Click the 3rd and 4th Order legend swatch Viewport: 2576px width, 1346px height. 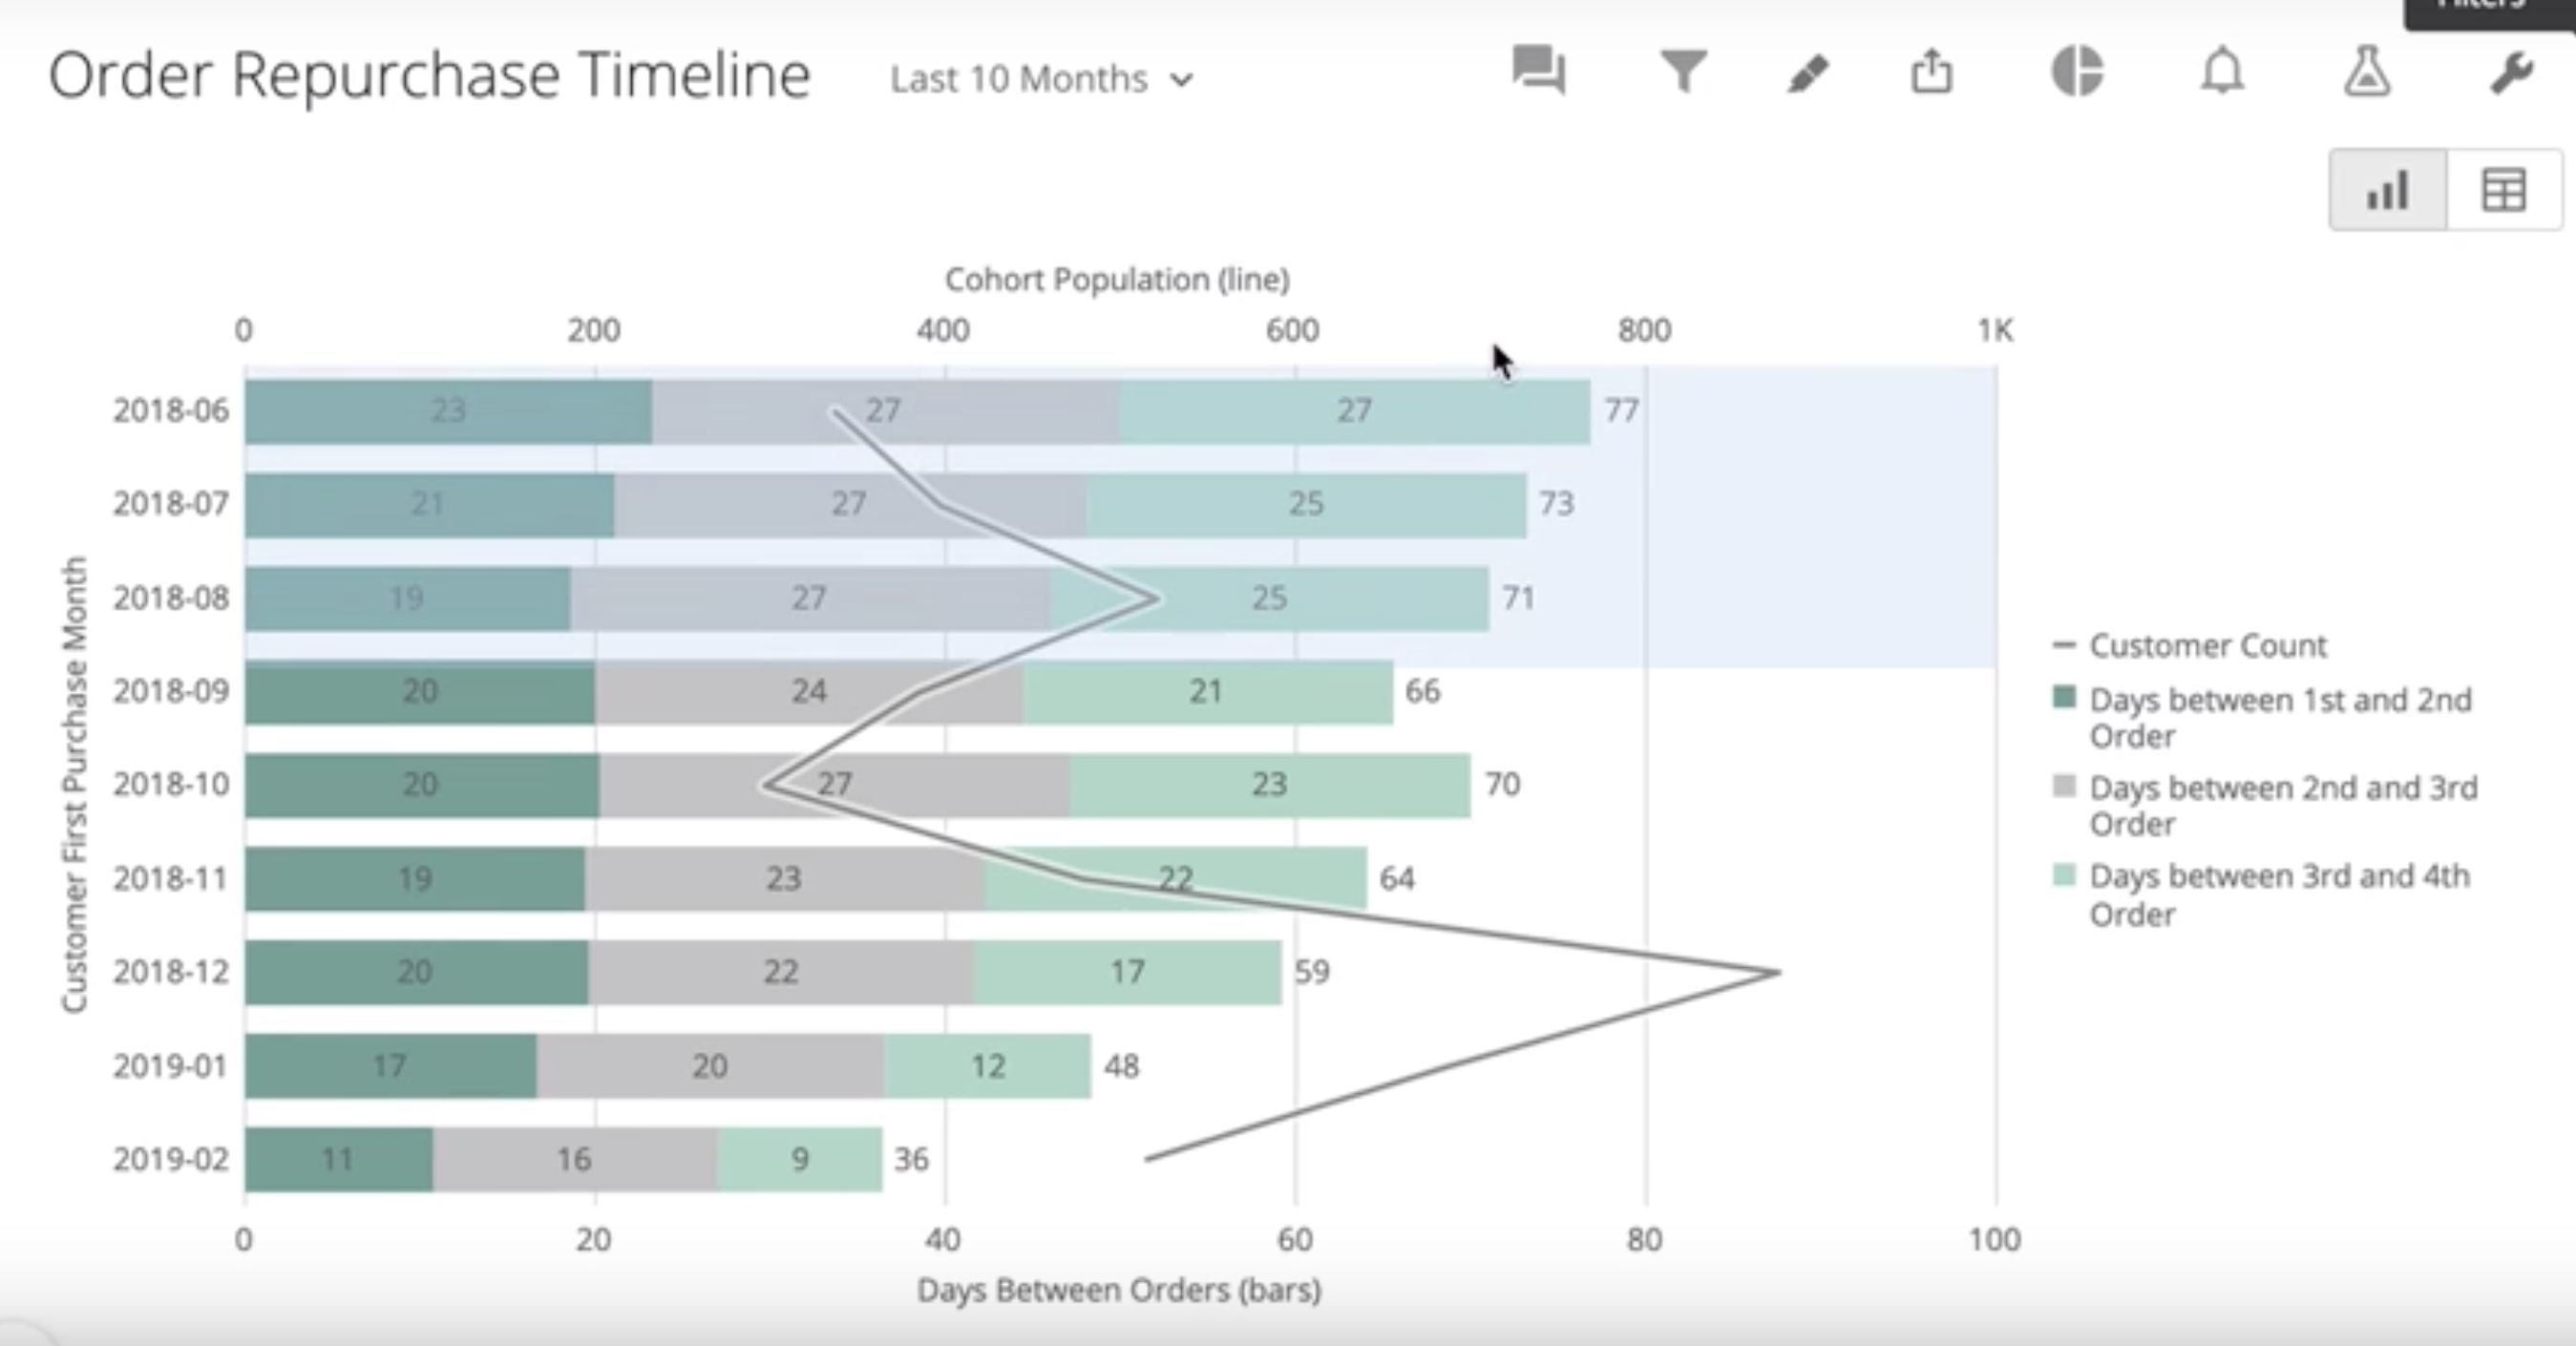[x=2064, y=875]
